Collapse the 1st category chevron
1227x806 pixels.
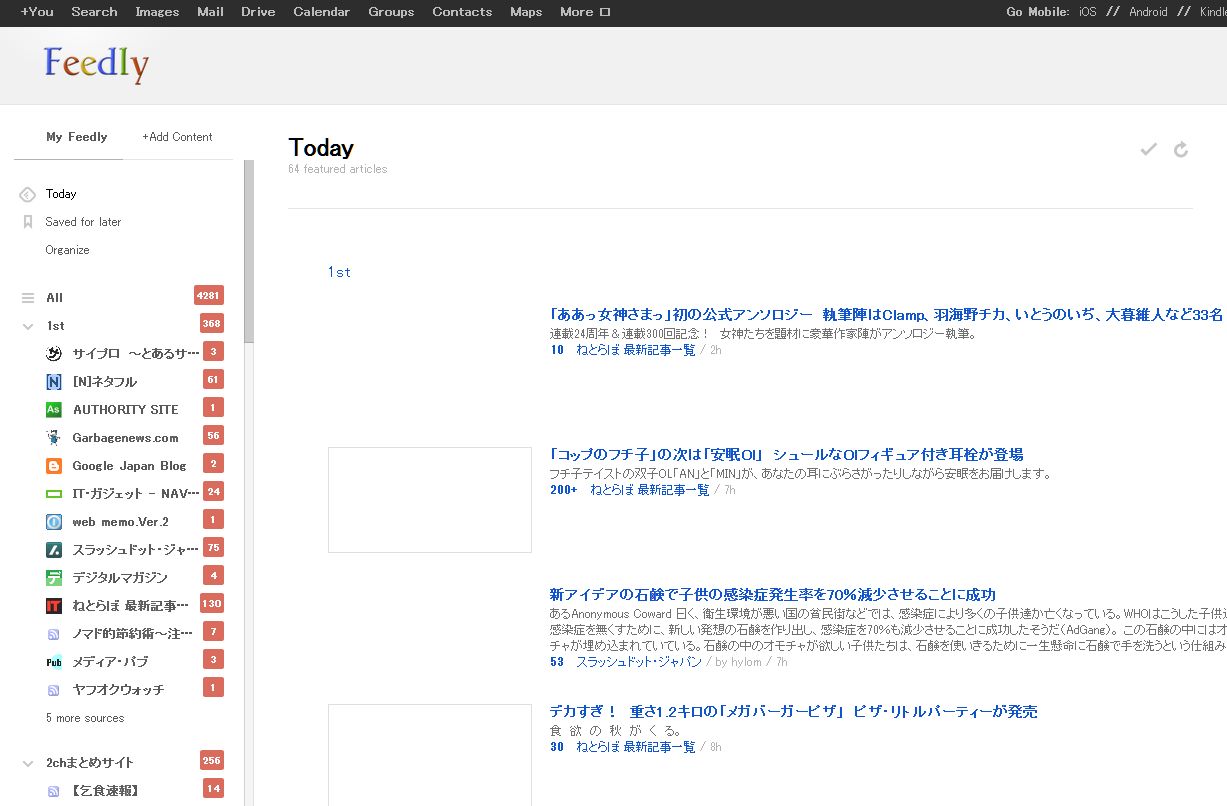(28, 326)
